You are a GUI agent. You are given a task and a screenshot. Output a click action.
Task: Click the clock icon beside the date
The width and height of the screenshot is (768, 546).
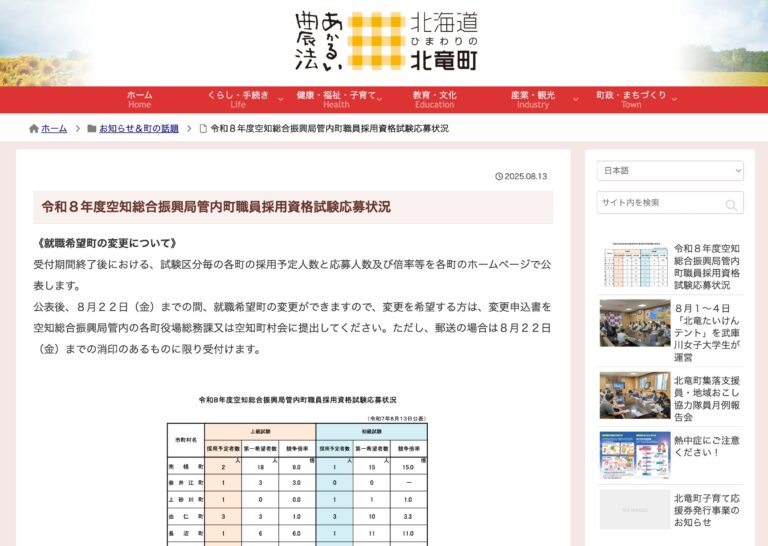(x=499, y=177)
